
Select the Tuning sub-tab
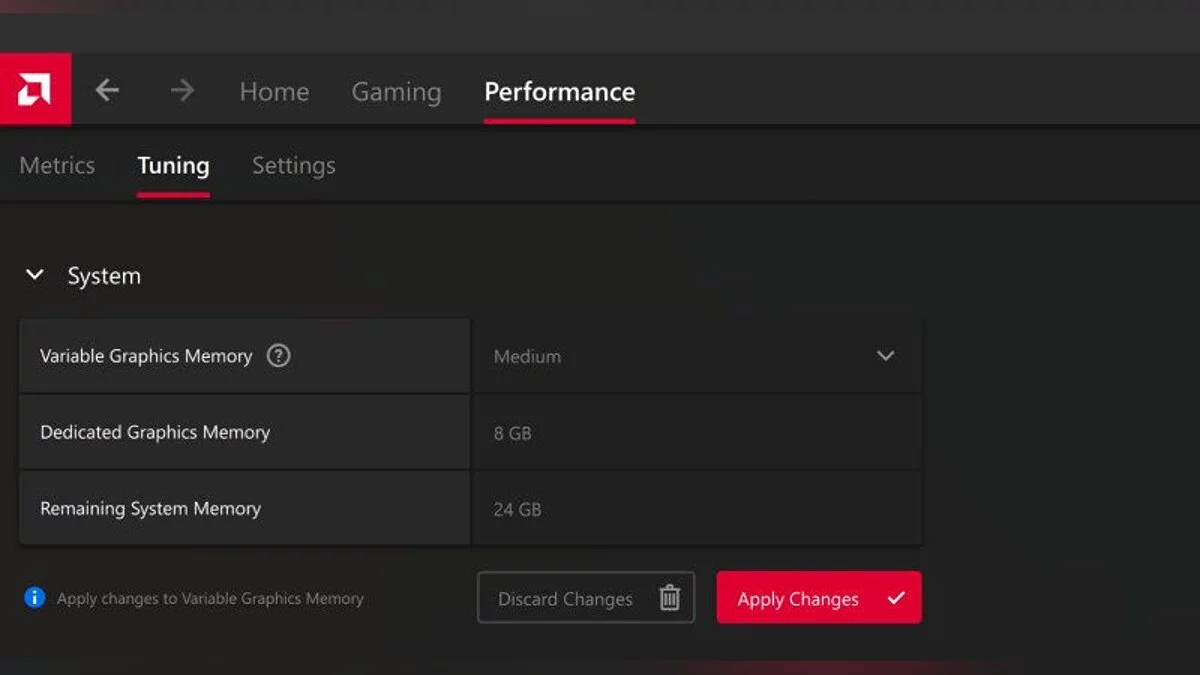tap(173, 166)
